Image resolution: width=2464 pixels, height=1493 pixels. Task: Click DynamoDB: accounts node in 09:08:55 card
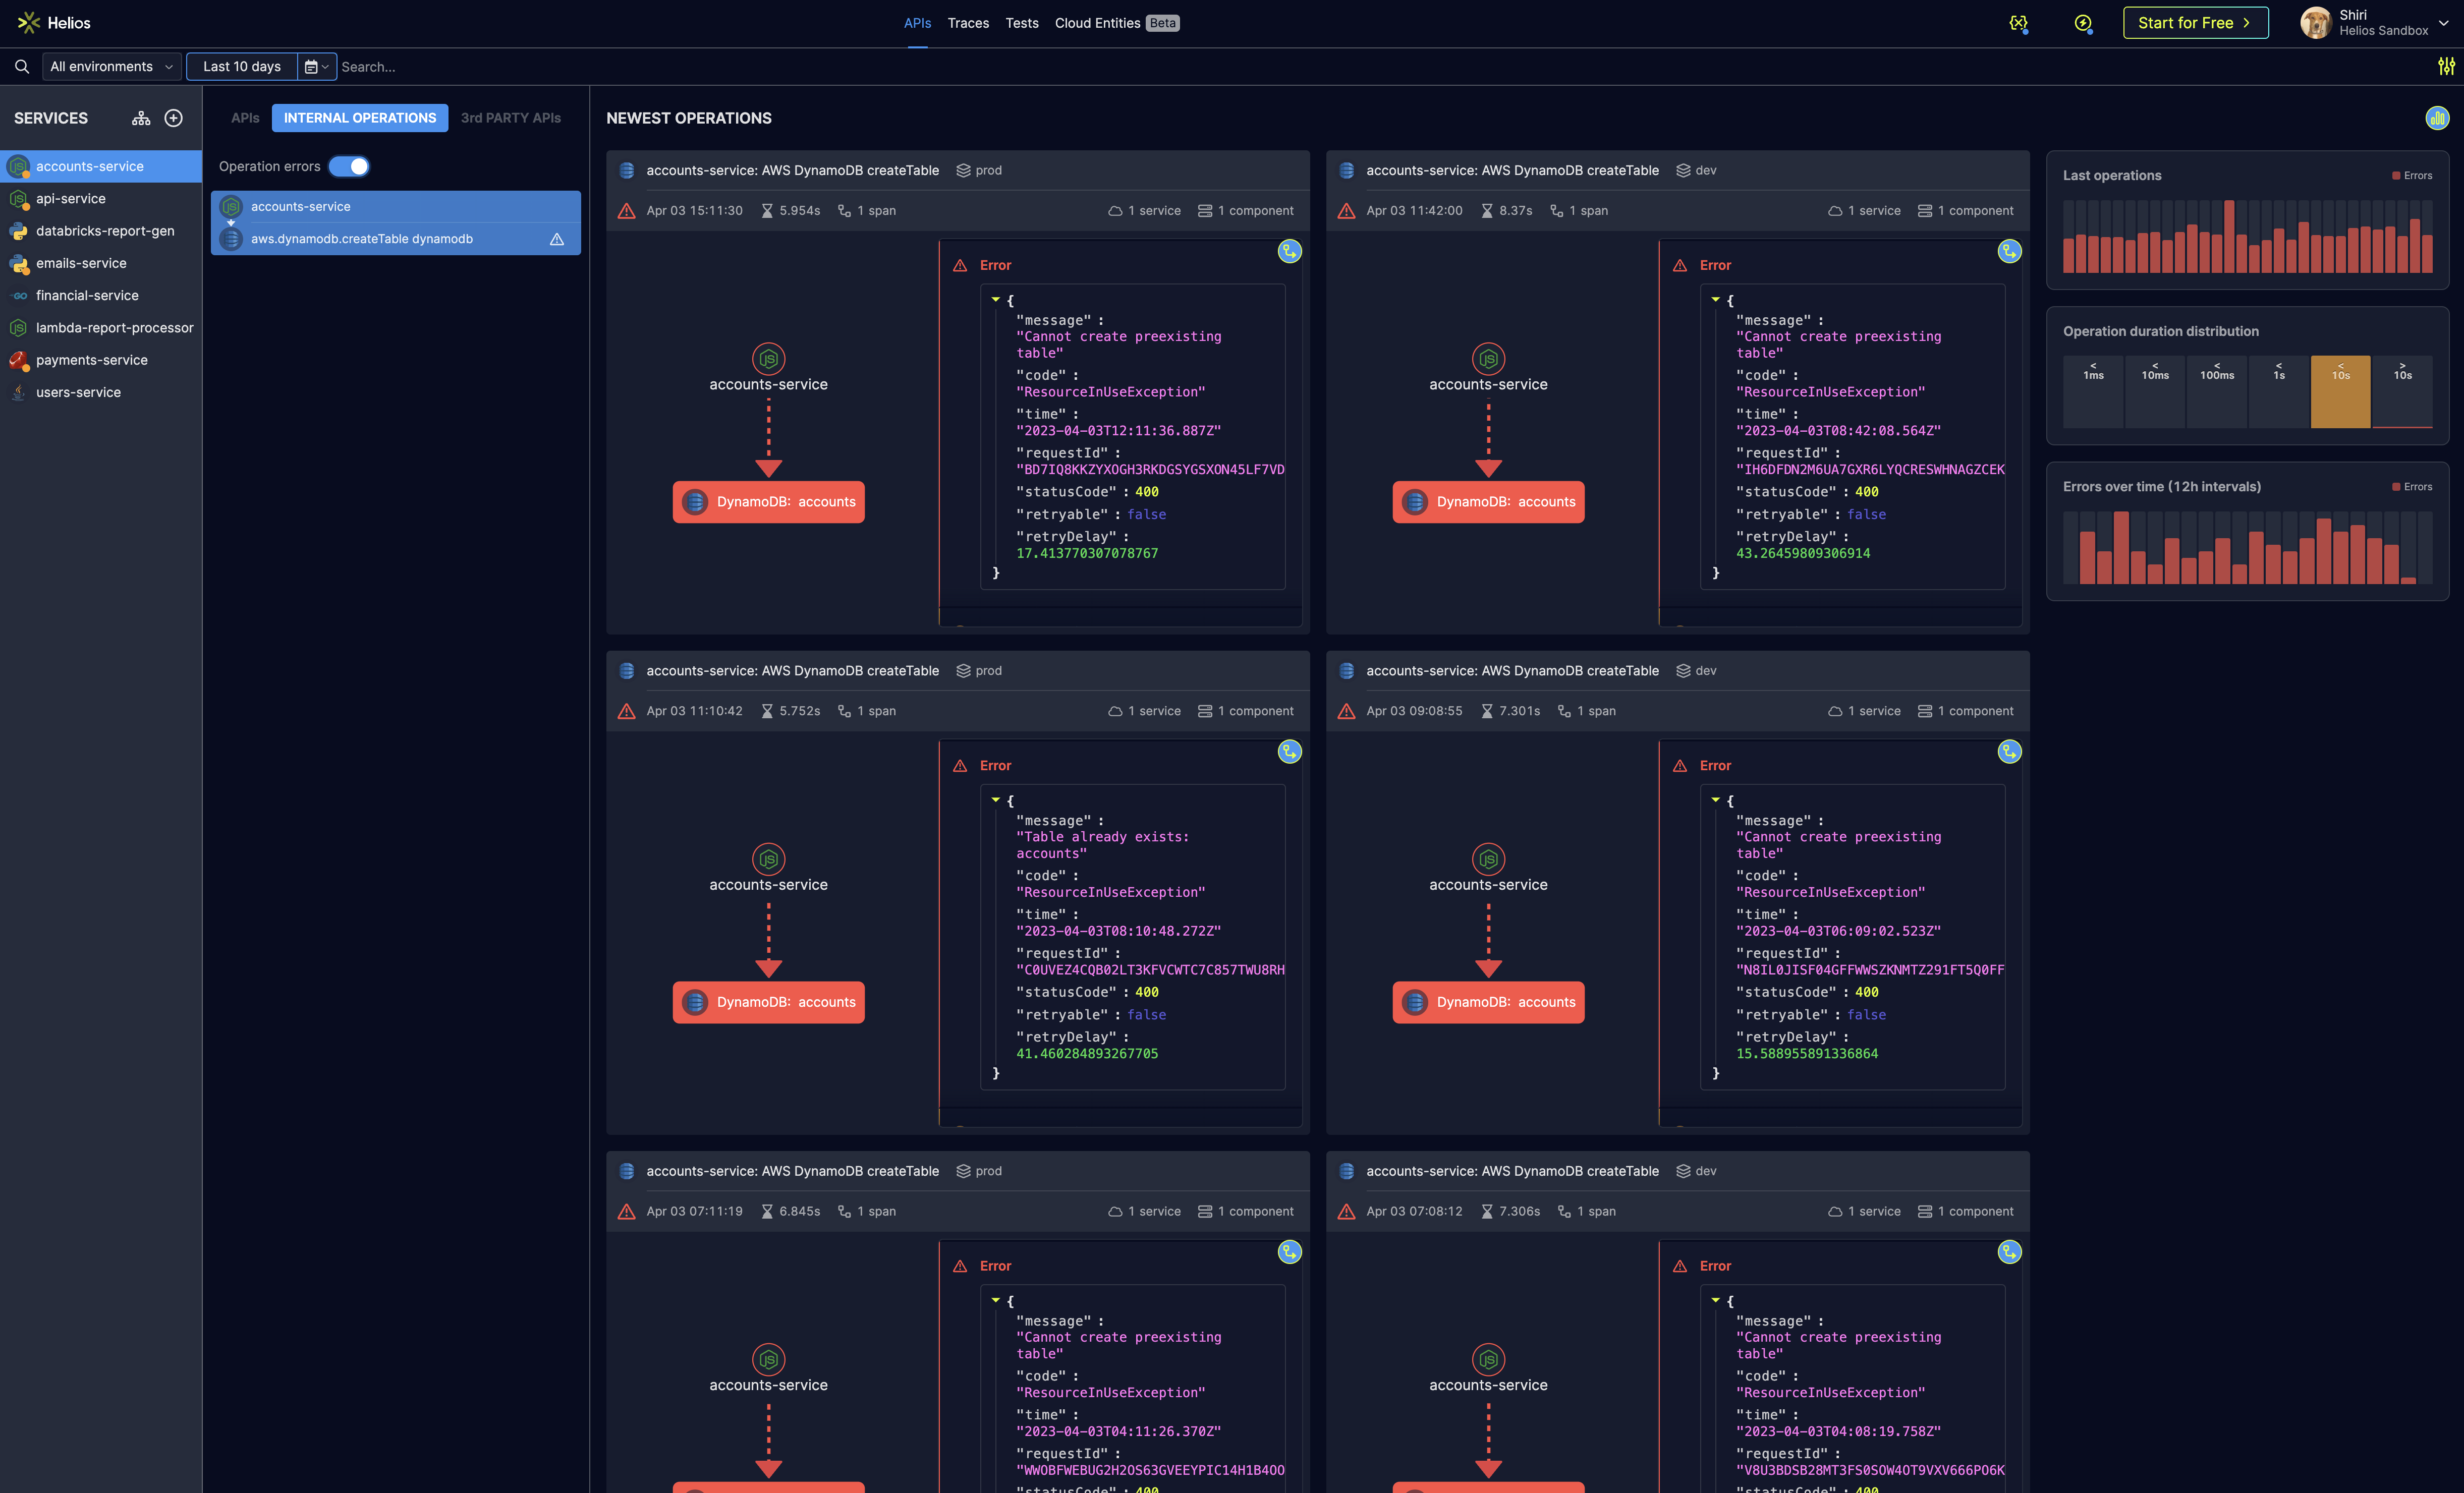[x=1488, y=1002]
